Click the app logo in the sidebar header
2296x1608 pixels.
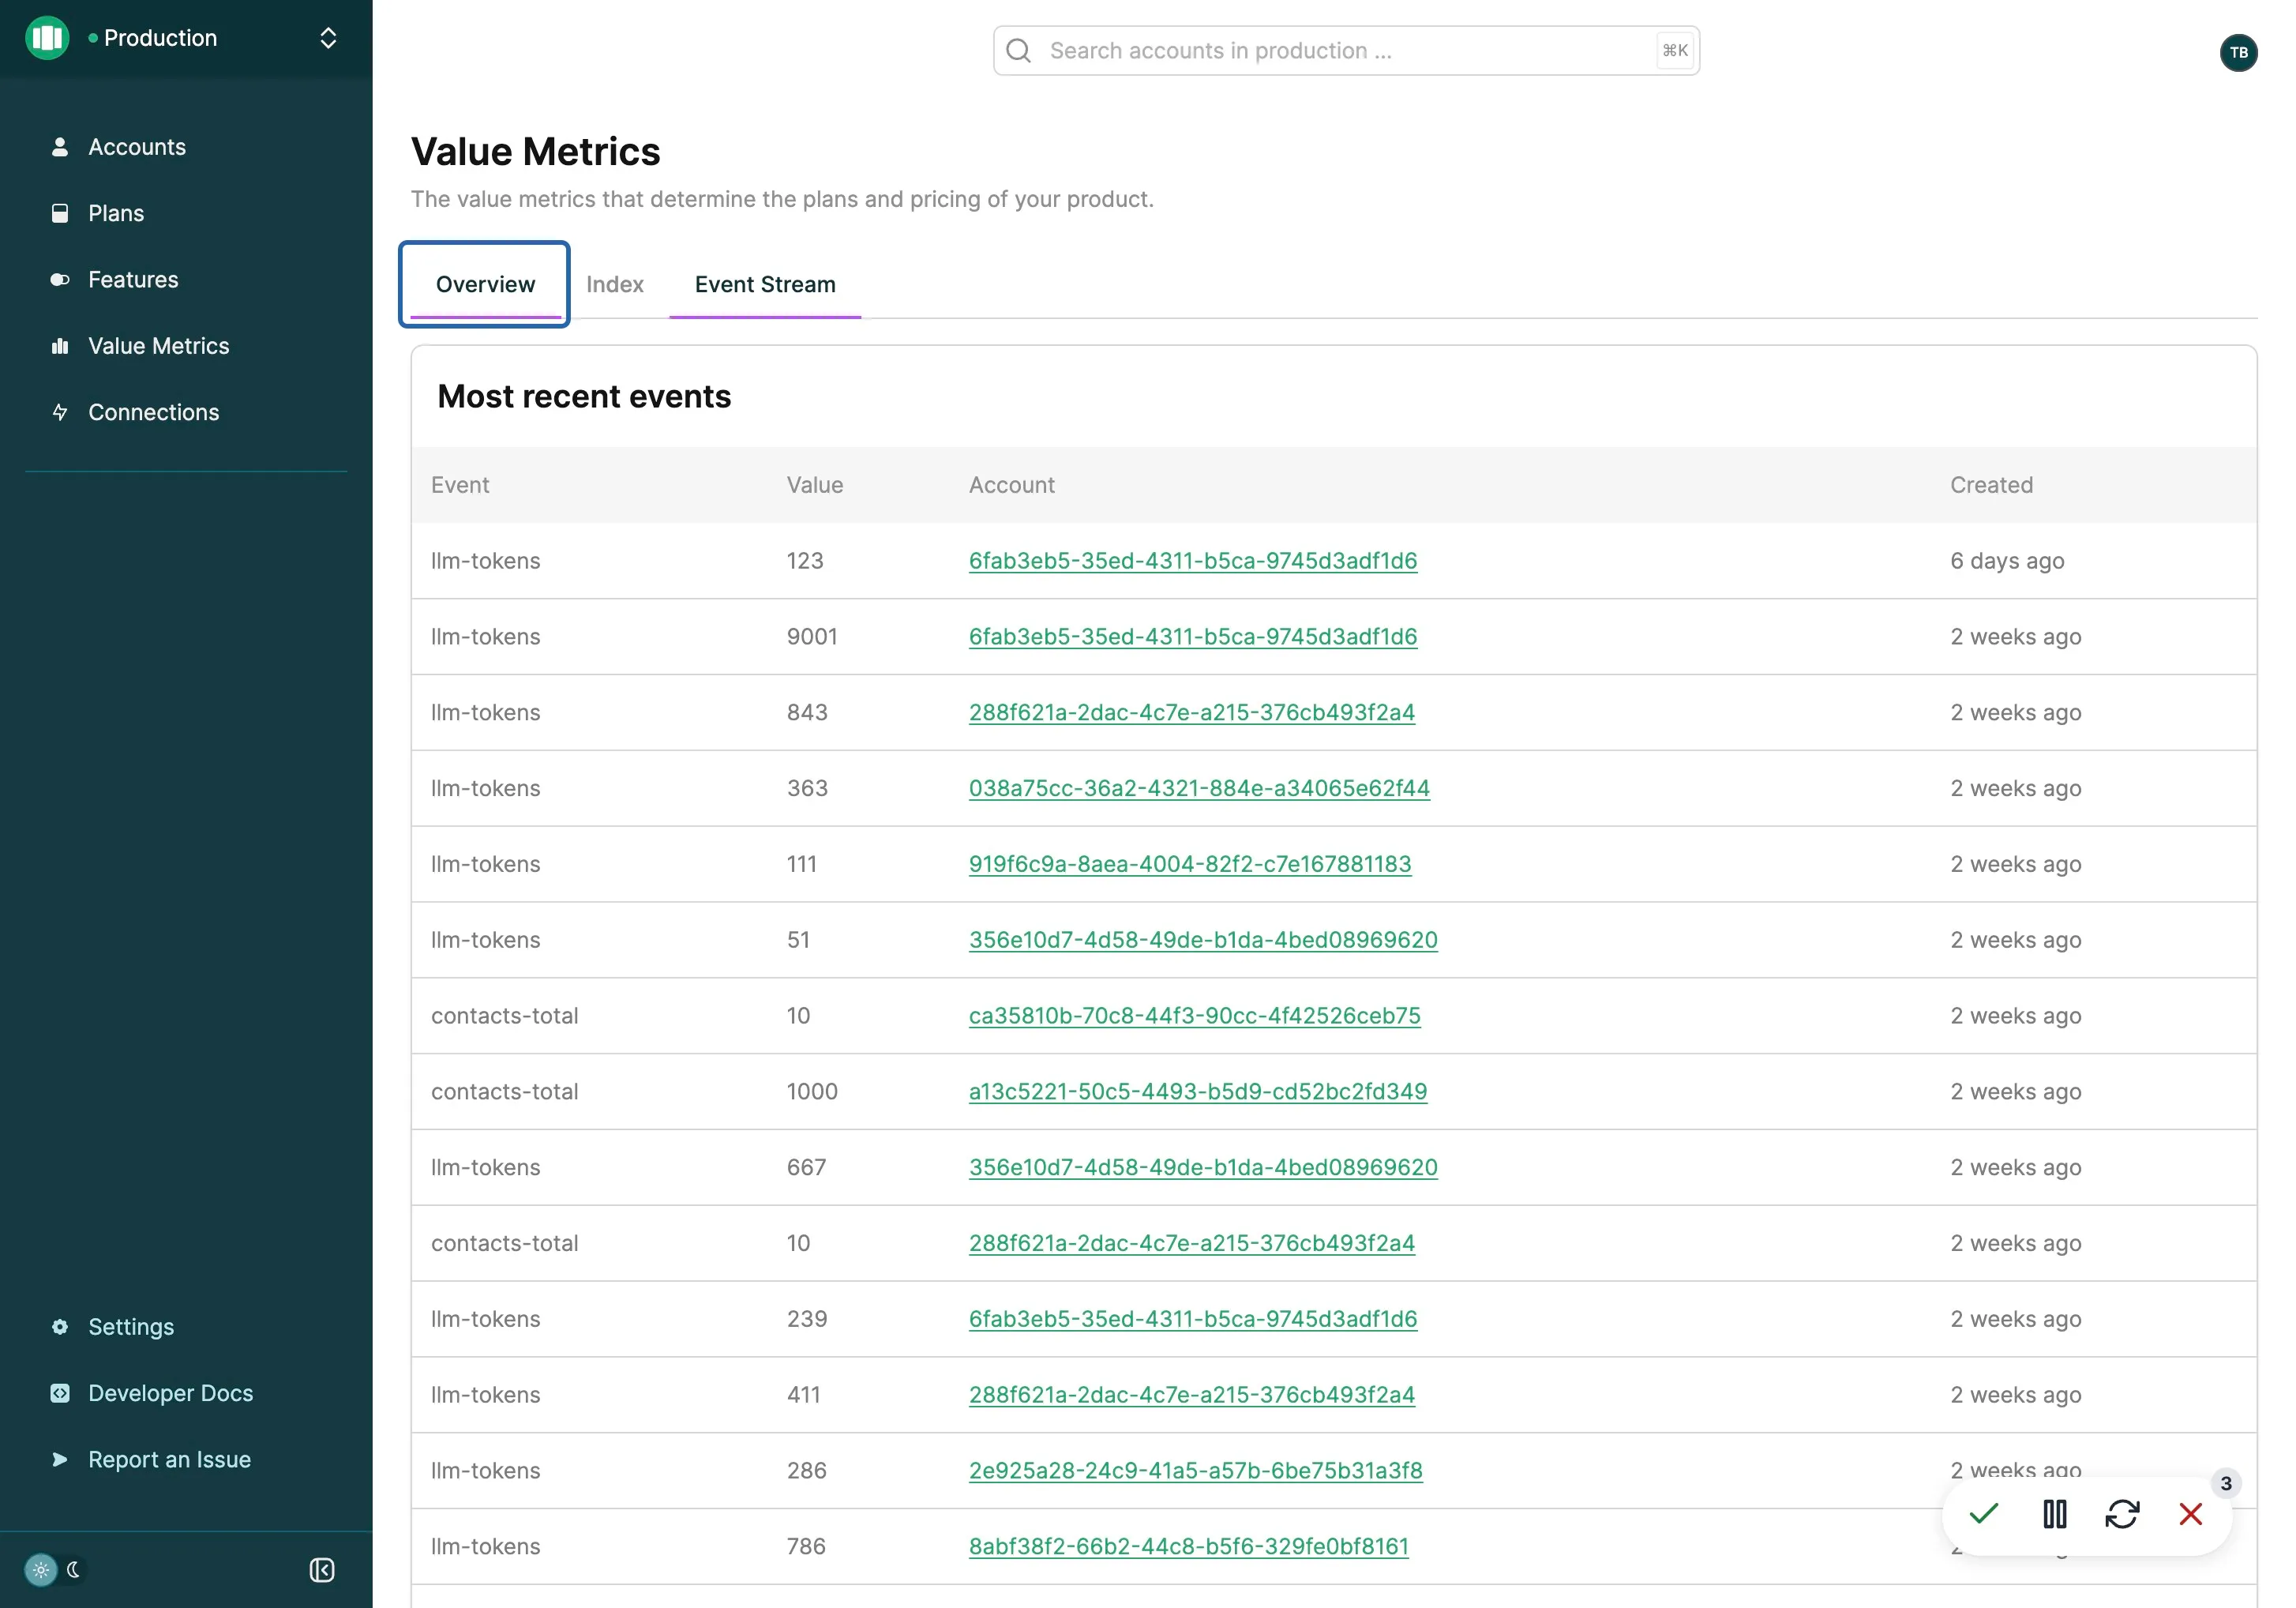(x=47, y=38)
